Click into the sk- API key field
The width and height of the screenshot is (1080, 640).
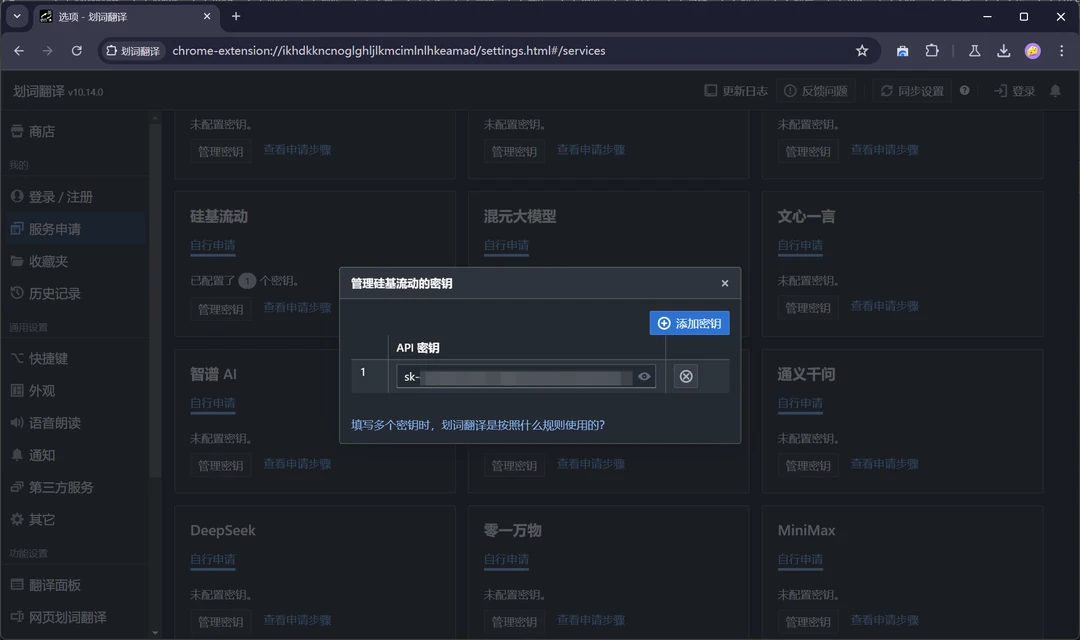tap(526, 376)
